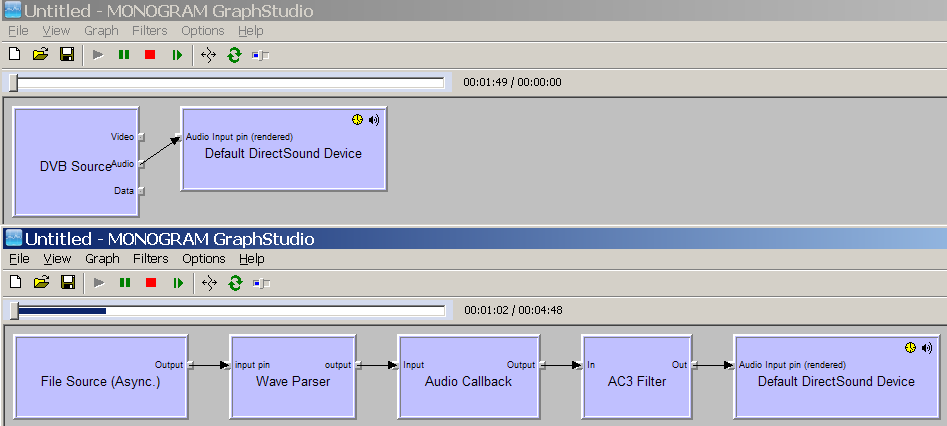Open the Options menu in the lower window

tap(203, 259)
